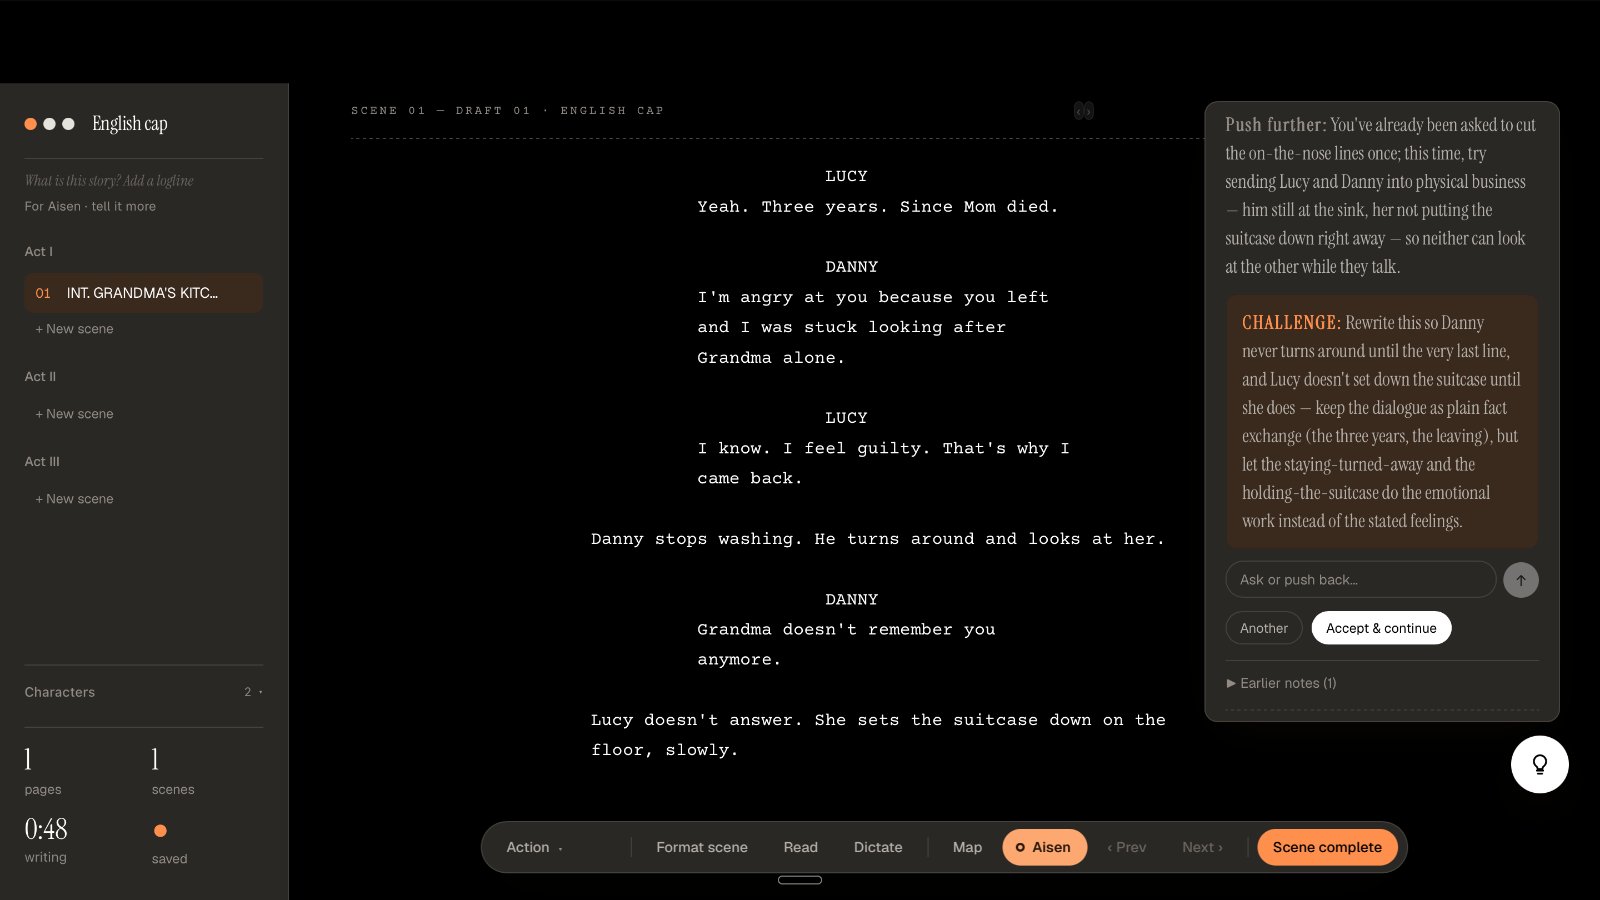Add a new scene under Act III
The width and height of the screenshot is (1600, 900).
74,499
